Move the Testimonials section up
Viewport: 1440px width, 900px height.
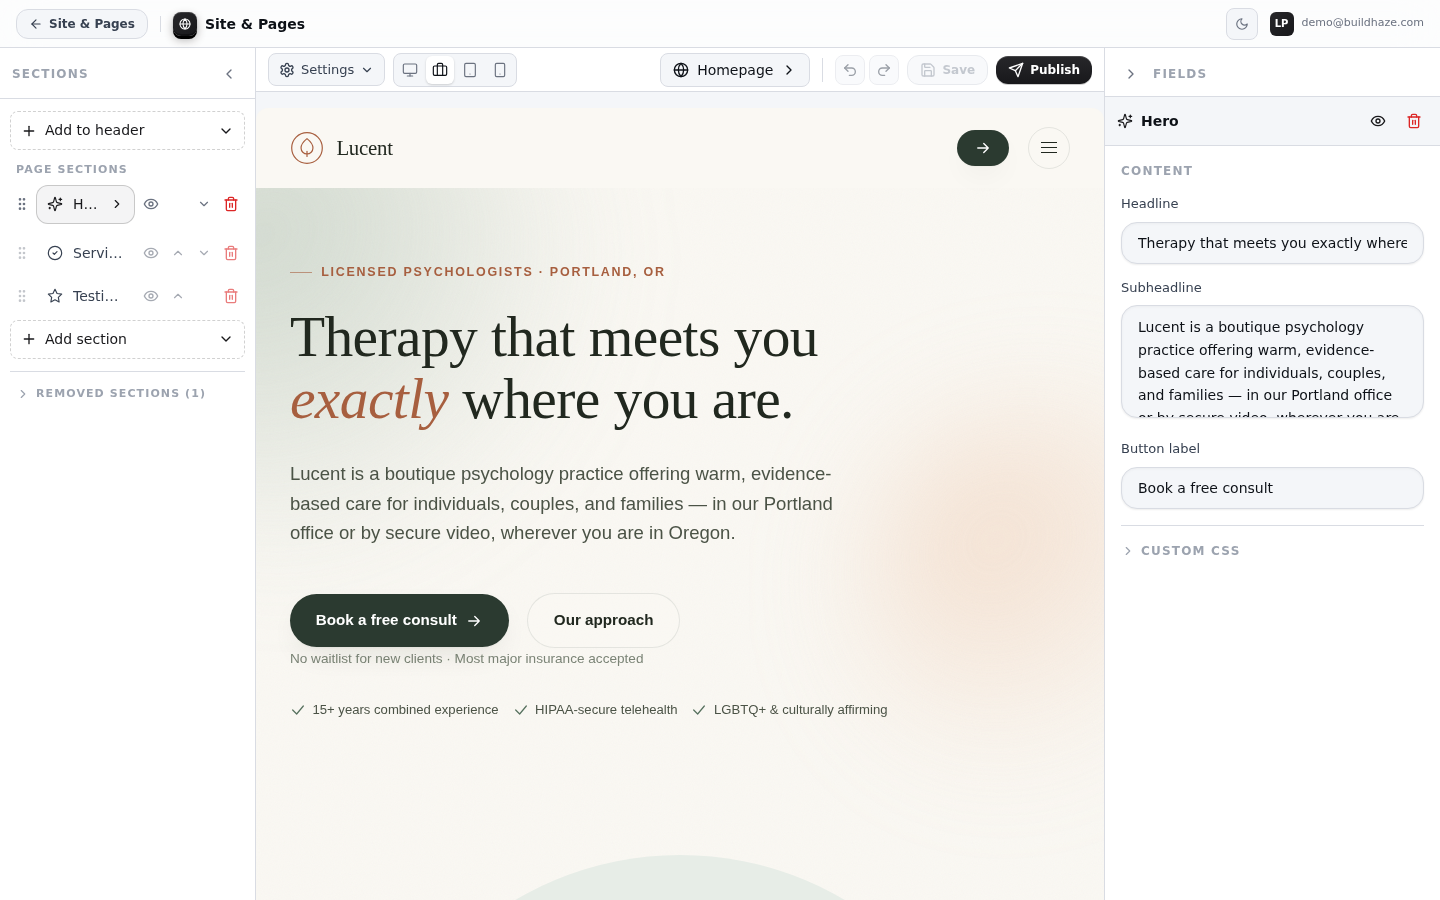[x=178, y=296]
